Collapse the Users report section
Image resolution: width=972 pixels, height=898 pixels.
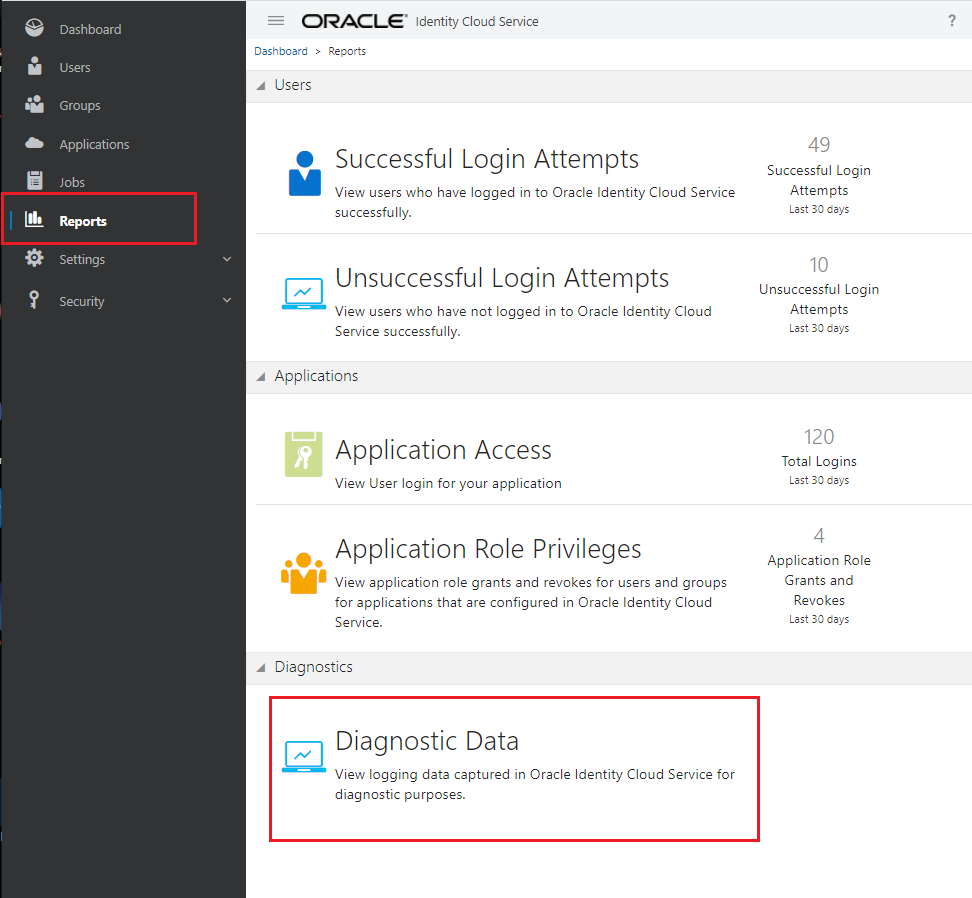point(262,86)
